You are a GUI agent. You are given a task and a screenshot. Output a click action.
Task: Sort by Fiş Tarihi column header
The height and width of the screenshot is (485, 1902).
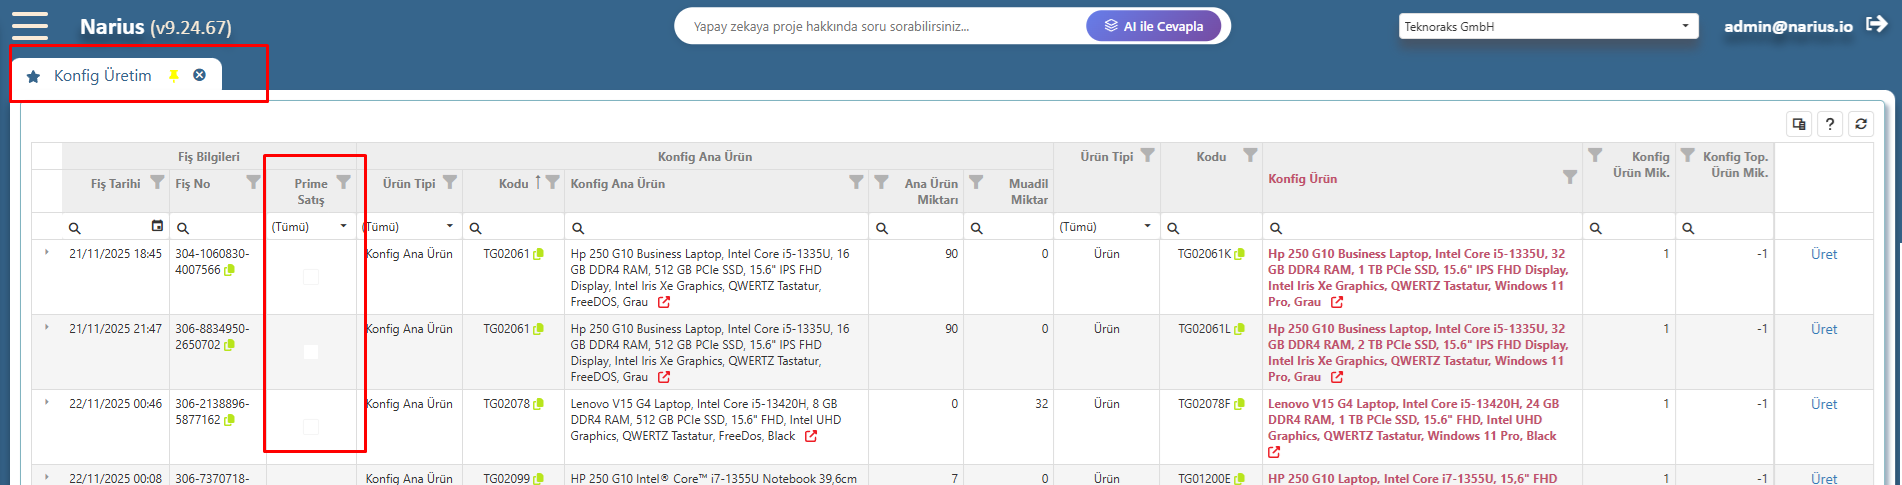pos(116,183)
